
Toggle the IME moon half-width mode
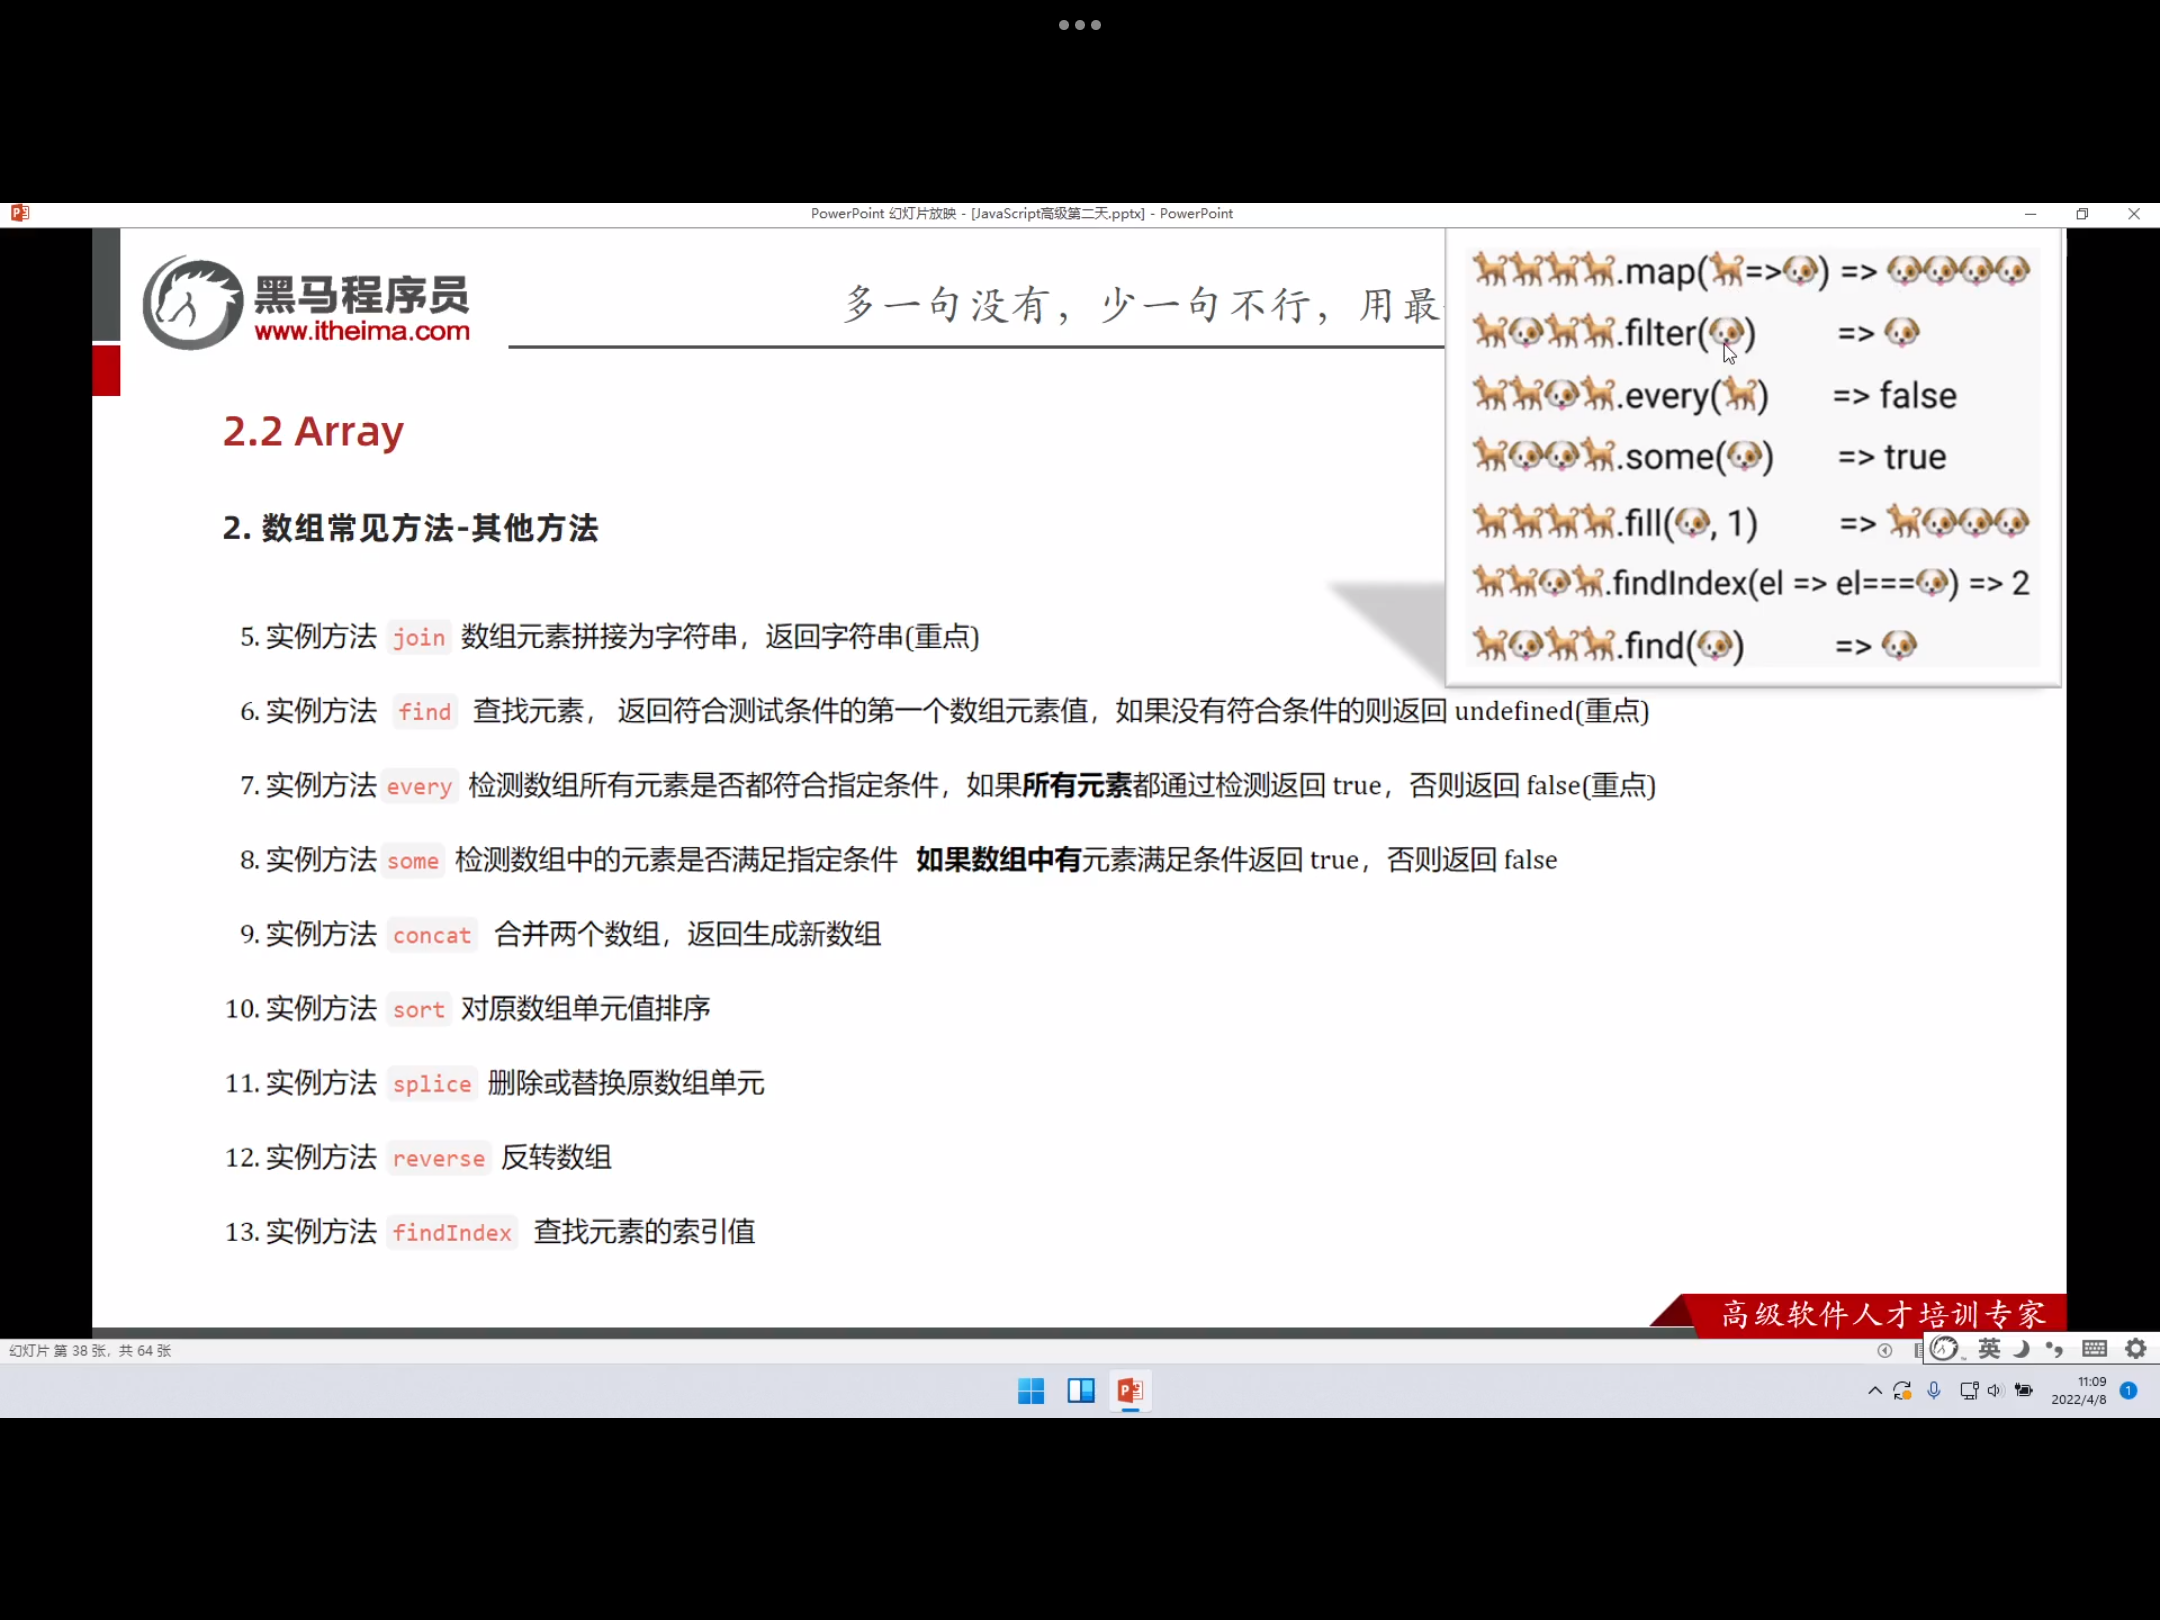click(x=2021, y=1349)
